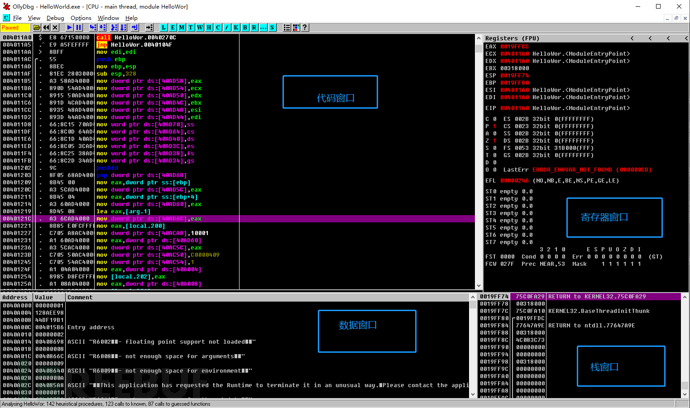The height and width of the screenshot is (408, 690).
Task: Show Handles with the H button
Action: [x=209, y=27]
